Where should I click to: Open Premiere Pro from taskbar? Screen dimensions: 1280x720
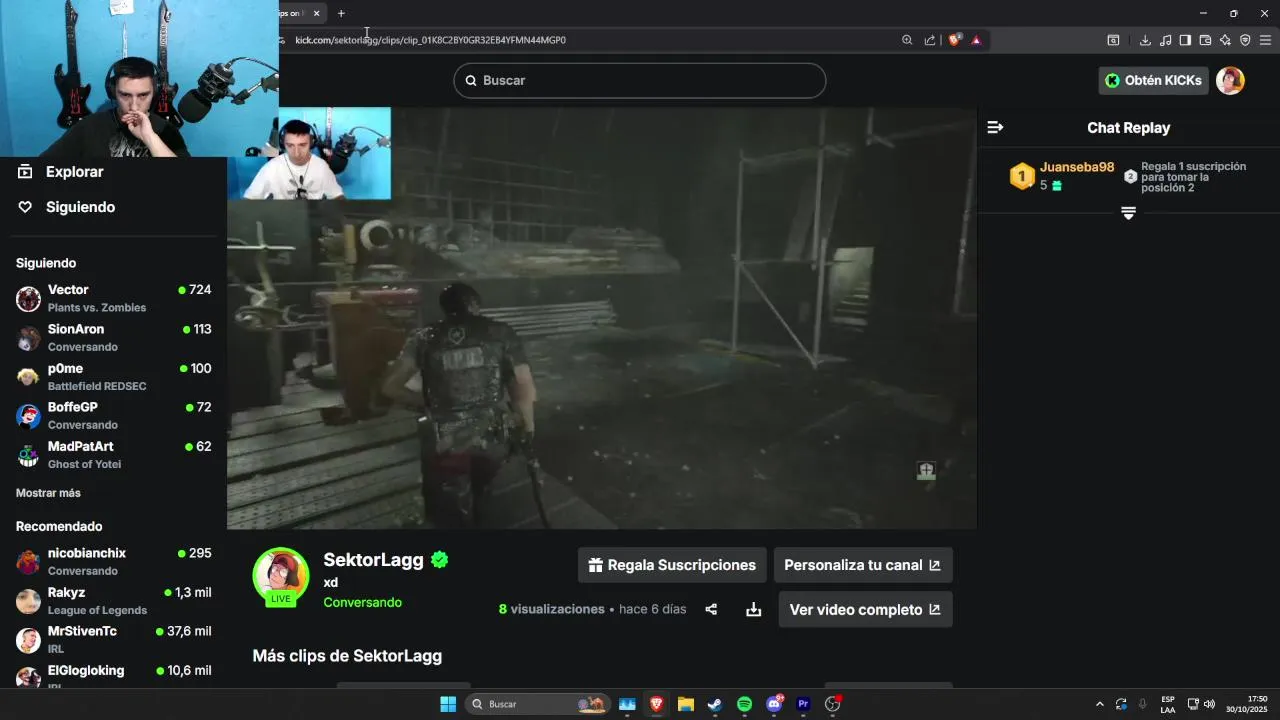[x=803, y=704]
